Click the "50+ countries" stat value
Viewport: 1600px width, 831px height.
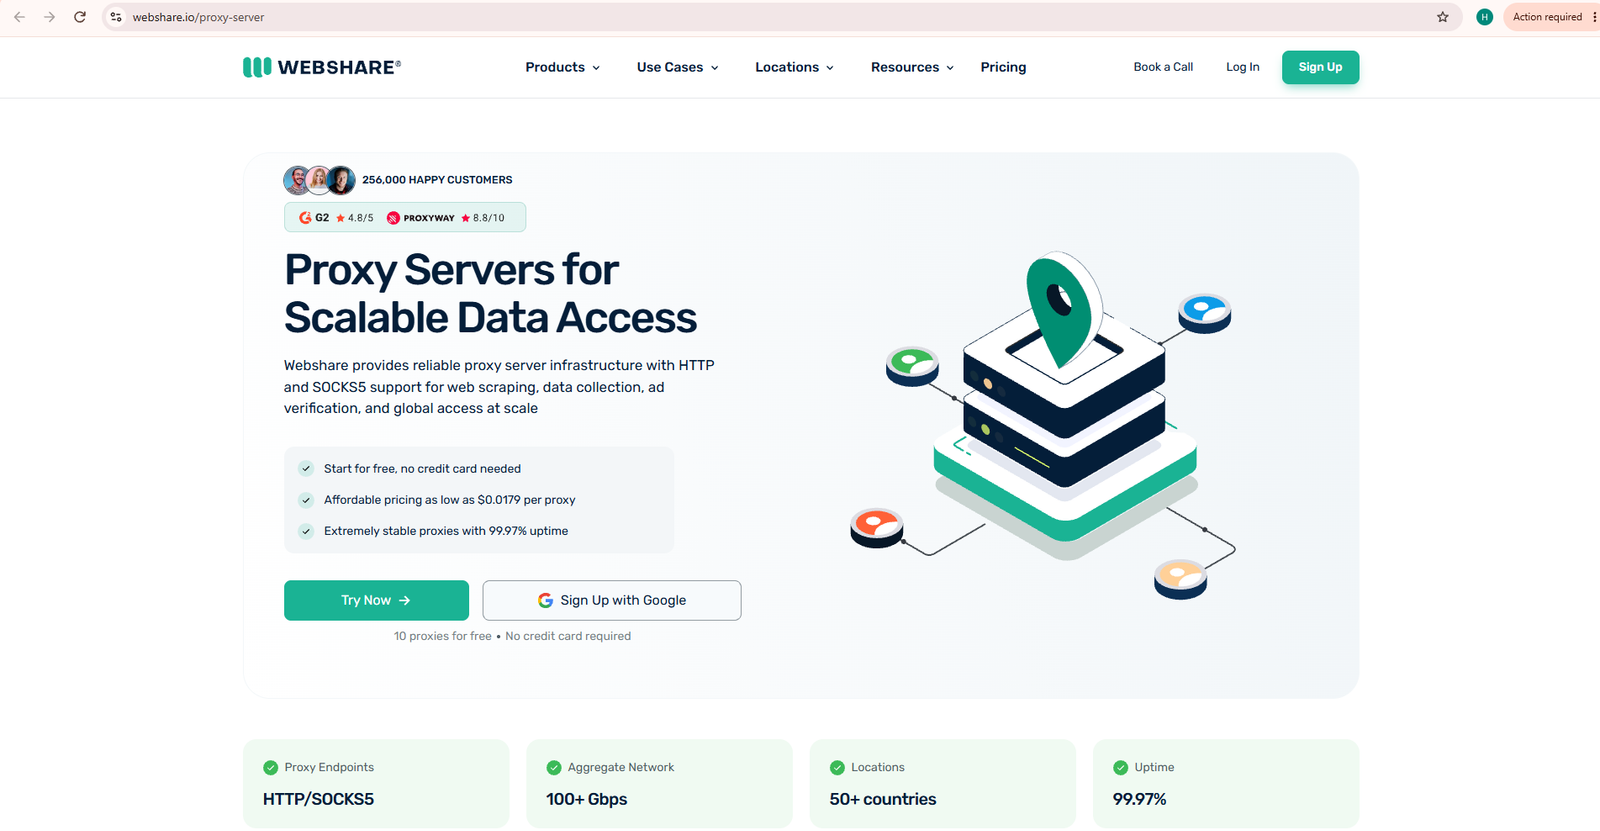[x=883, y=799]
